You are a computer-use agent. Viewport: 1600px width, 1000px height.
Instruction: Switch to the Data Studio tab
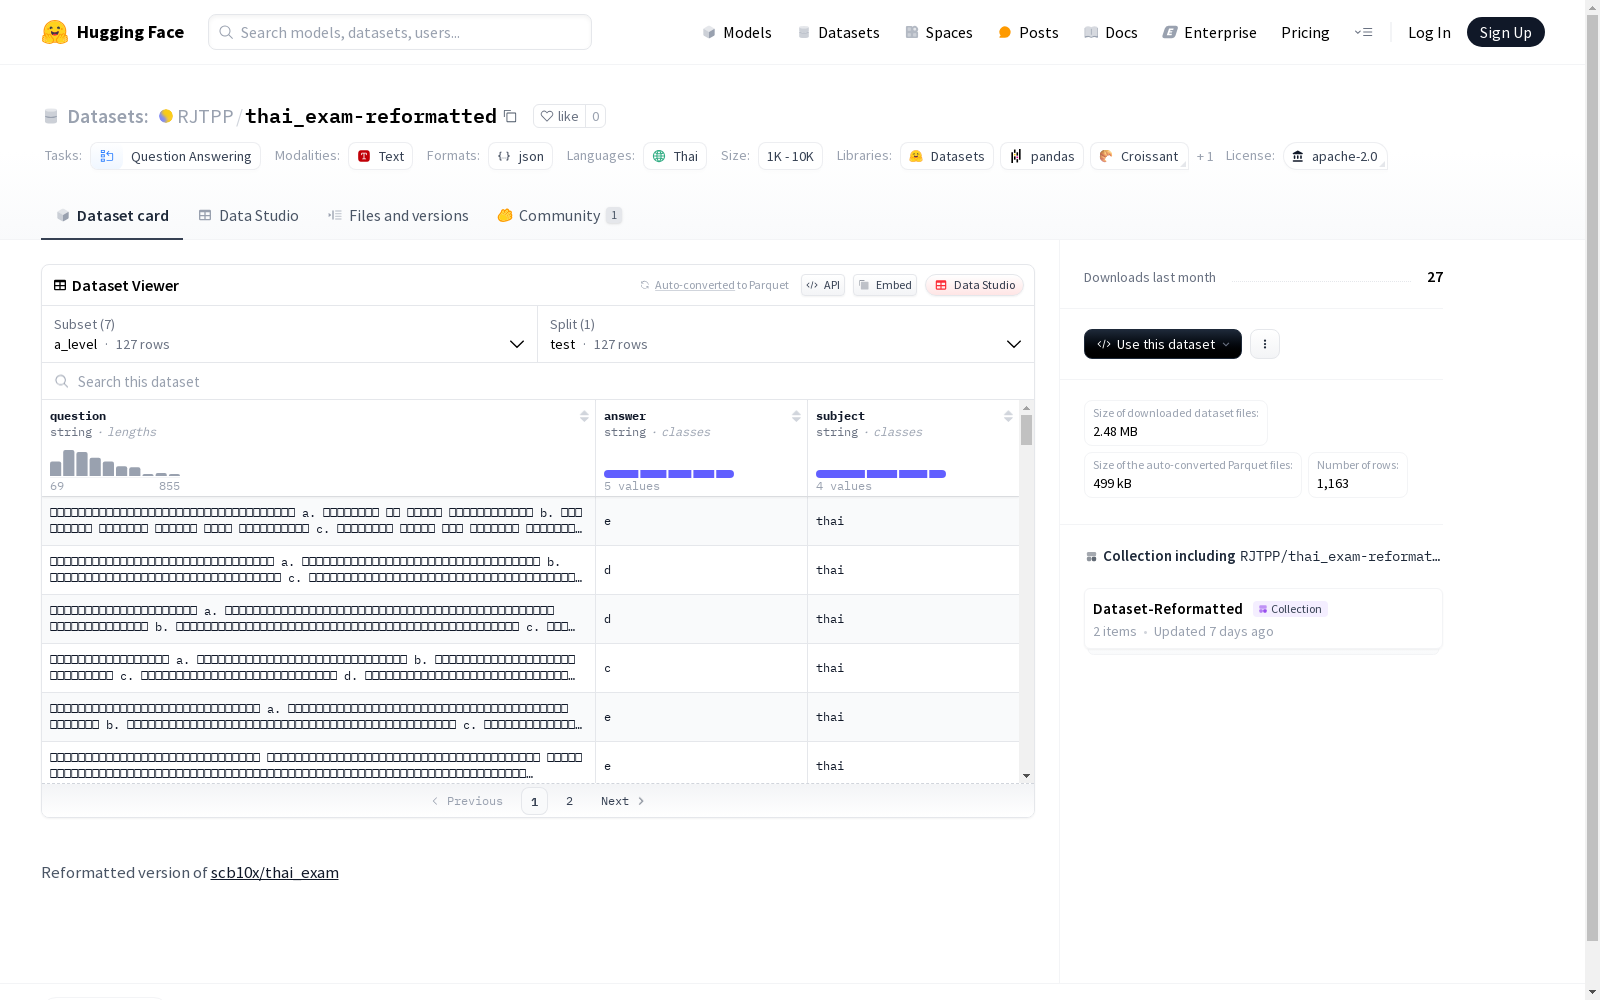click(x=248, y=216)
